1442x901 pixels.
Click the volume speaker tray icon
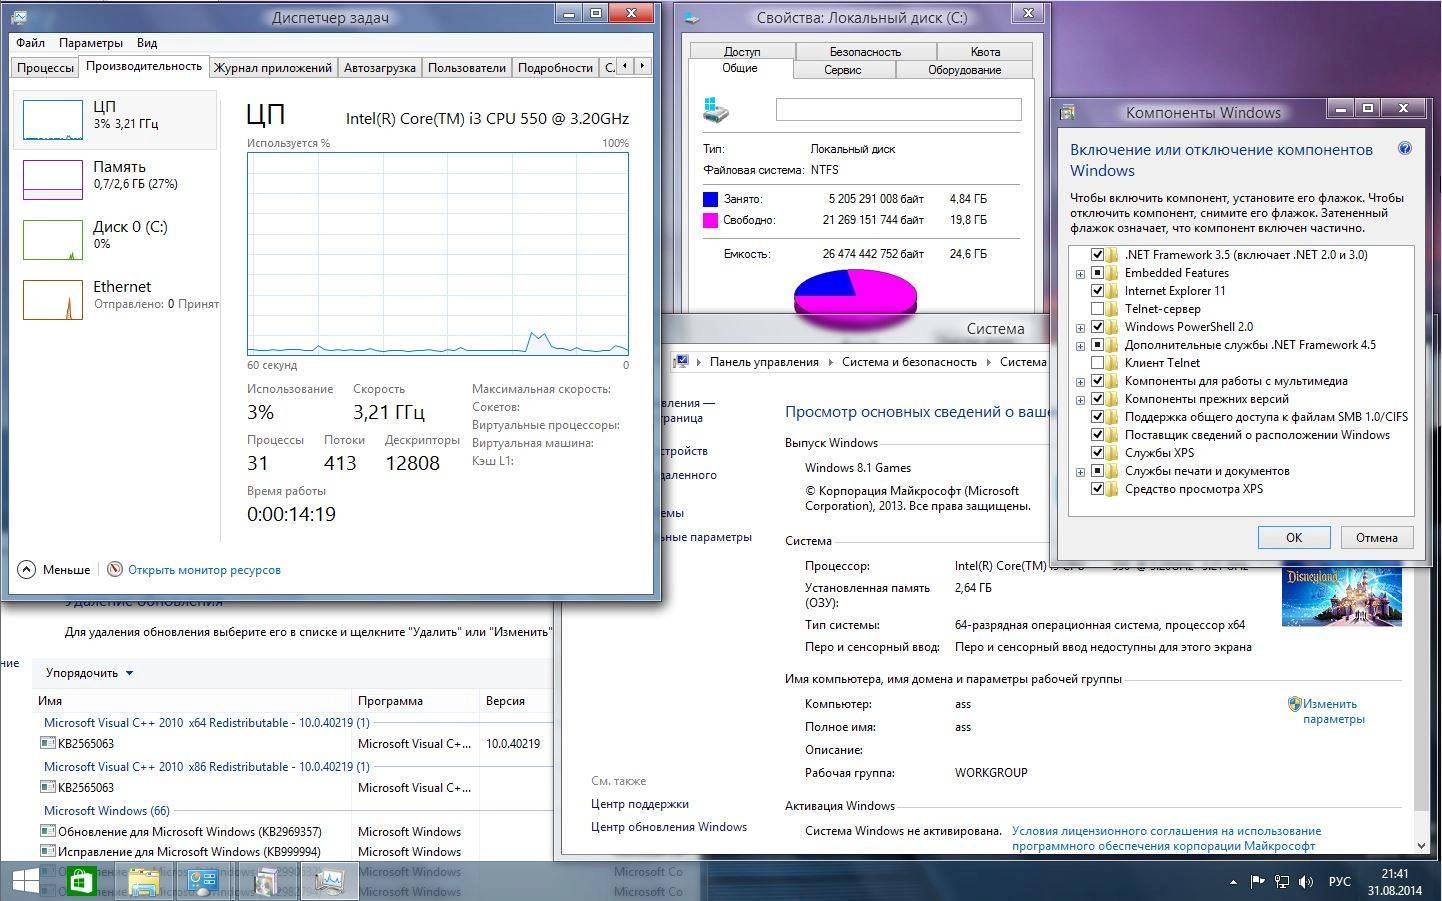[x=1306, y=882]
